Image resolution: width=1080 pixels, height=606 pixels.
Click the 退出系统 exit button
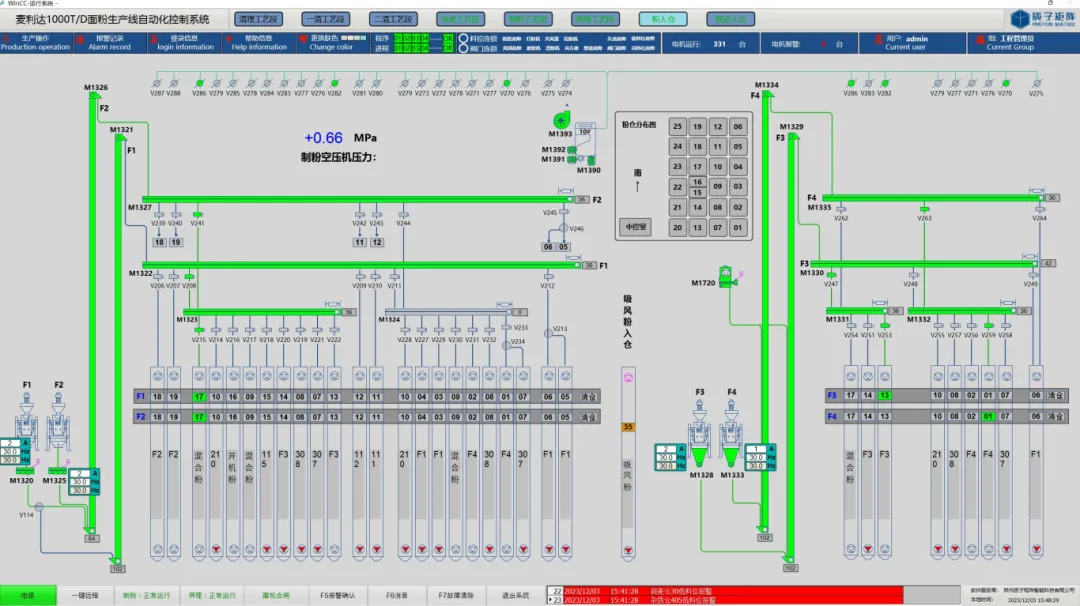click(x=515, y=595)
